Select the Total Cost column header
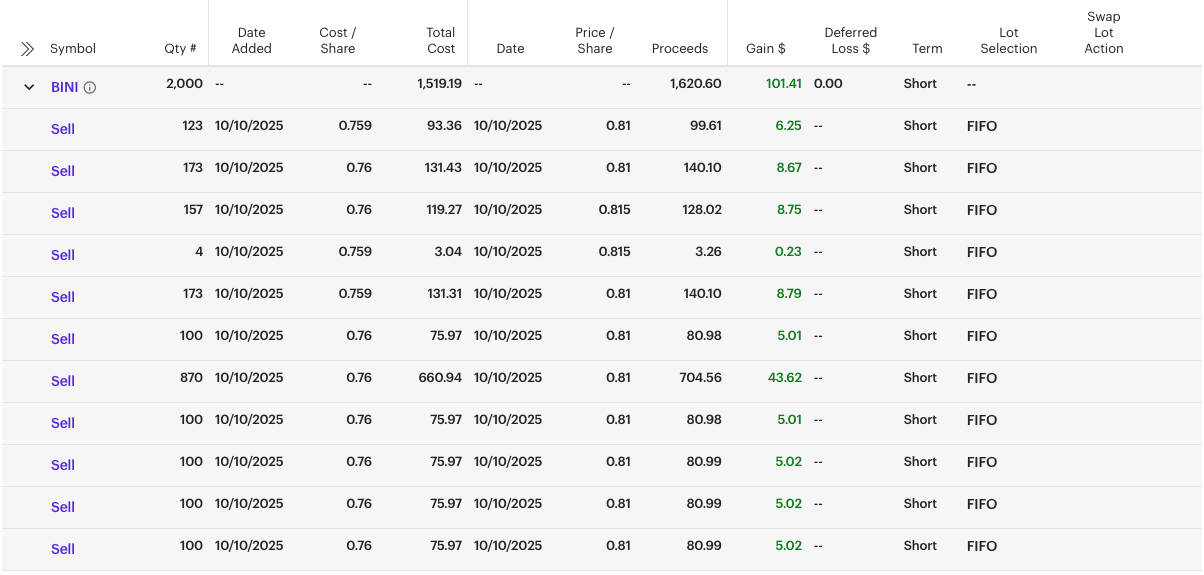This screenshot has width=1204, height=575. pos(440,40)
